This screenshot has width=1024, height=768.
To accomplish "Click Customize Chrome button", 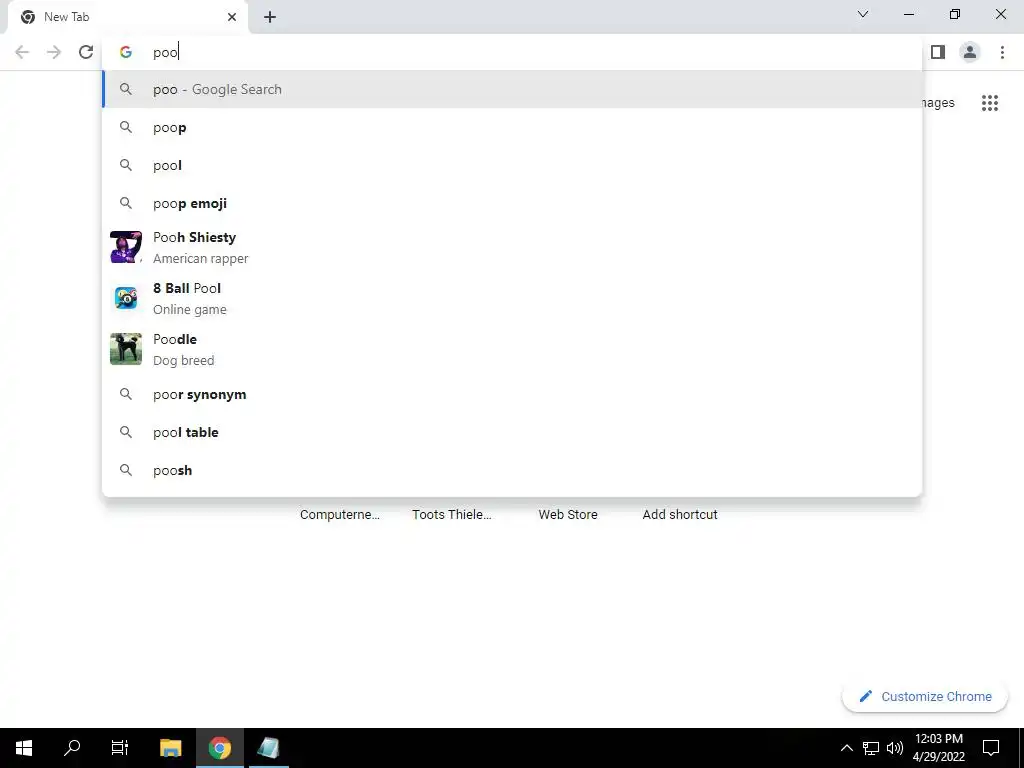I will coord(925,696).
